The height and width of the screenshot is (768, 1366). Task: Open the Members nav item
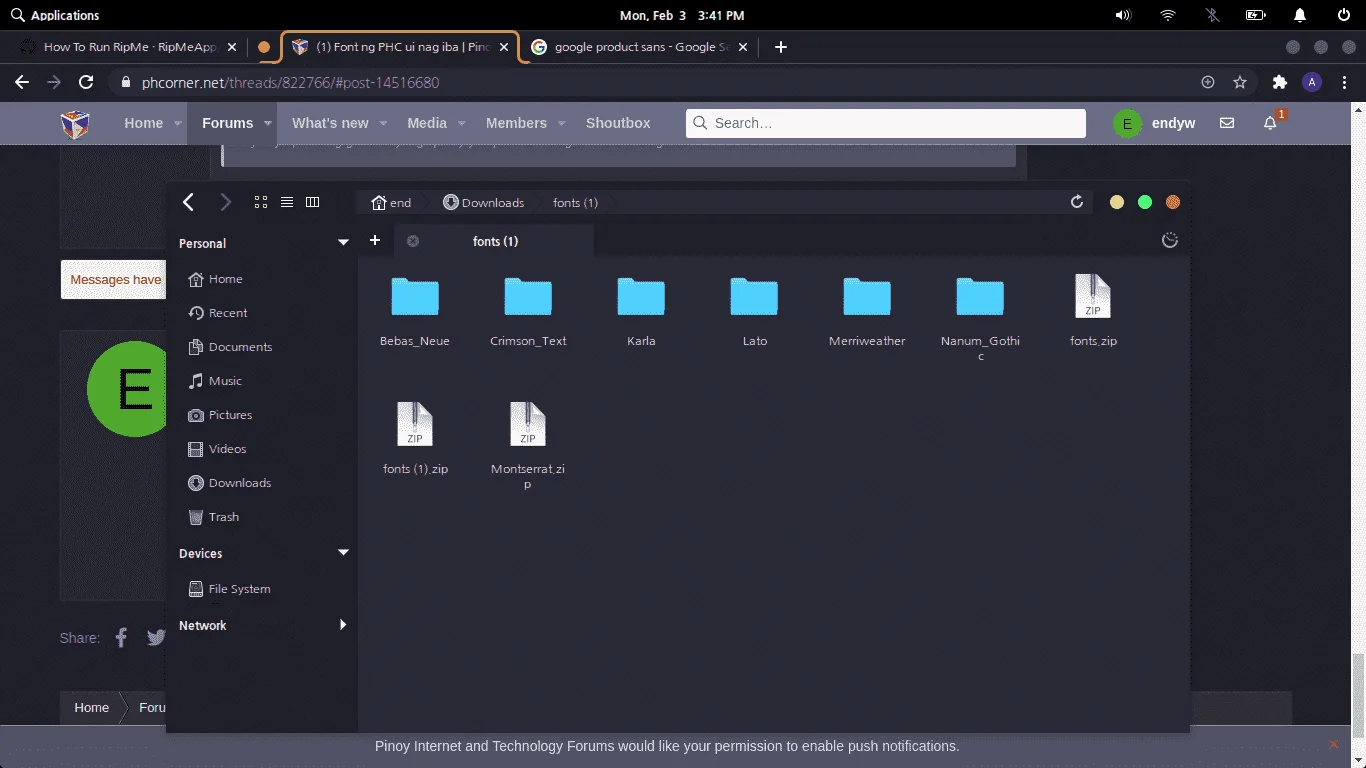pyautogui.click(x=516, y=123)
